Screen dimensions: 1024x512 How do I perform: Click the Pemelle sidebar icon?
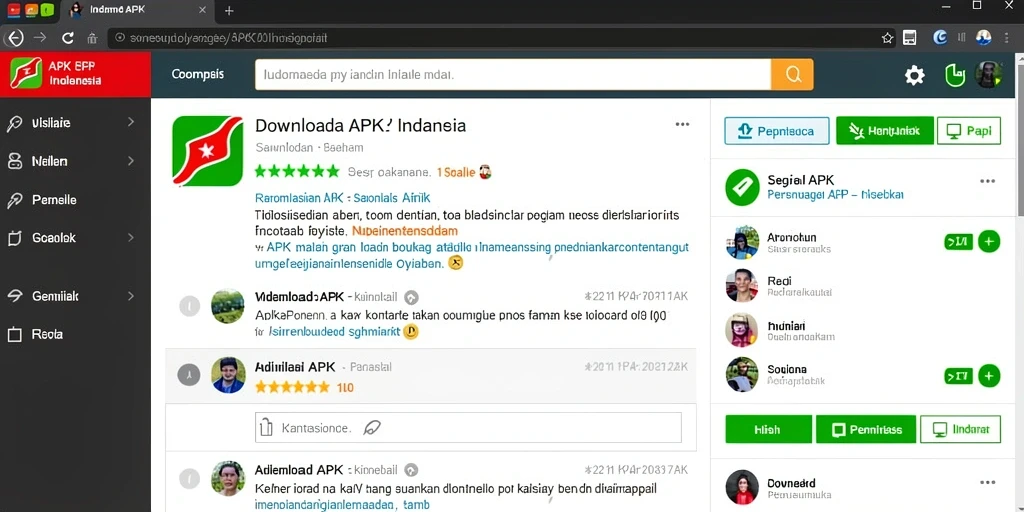point(14,200)
